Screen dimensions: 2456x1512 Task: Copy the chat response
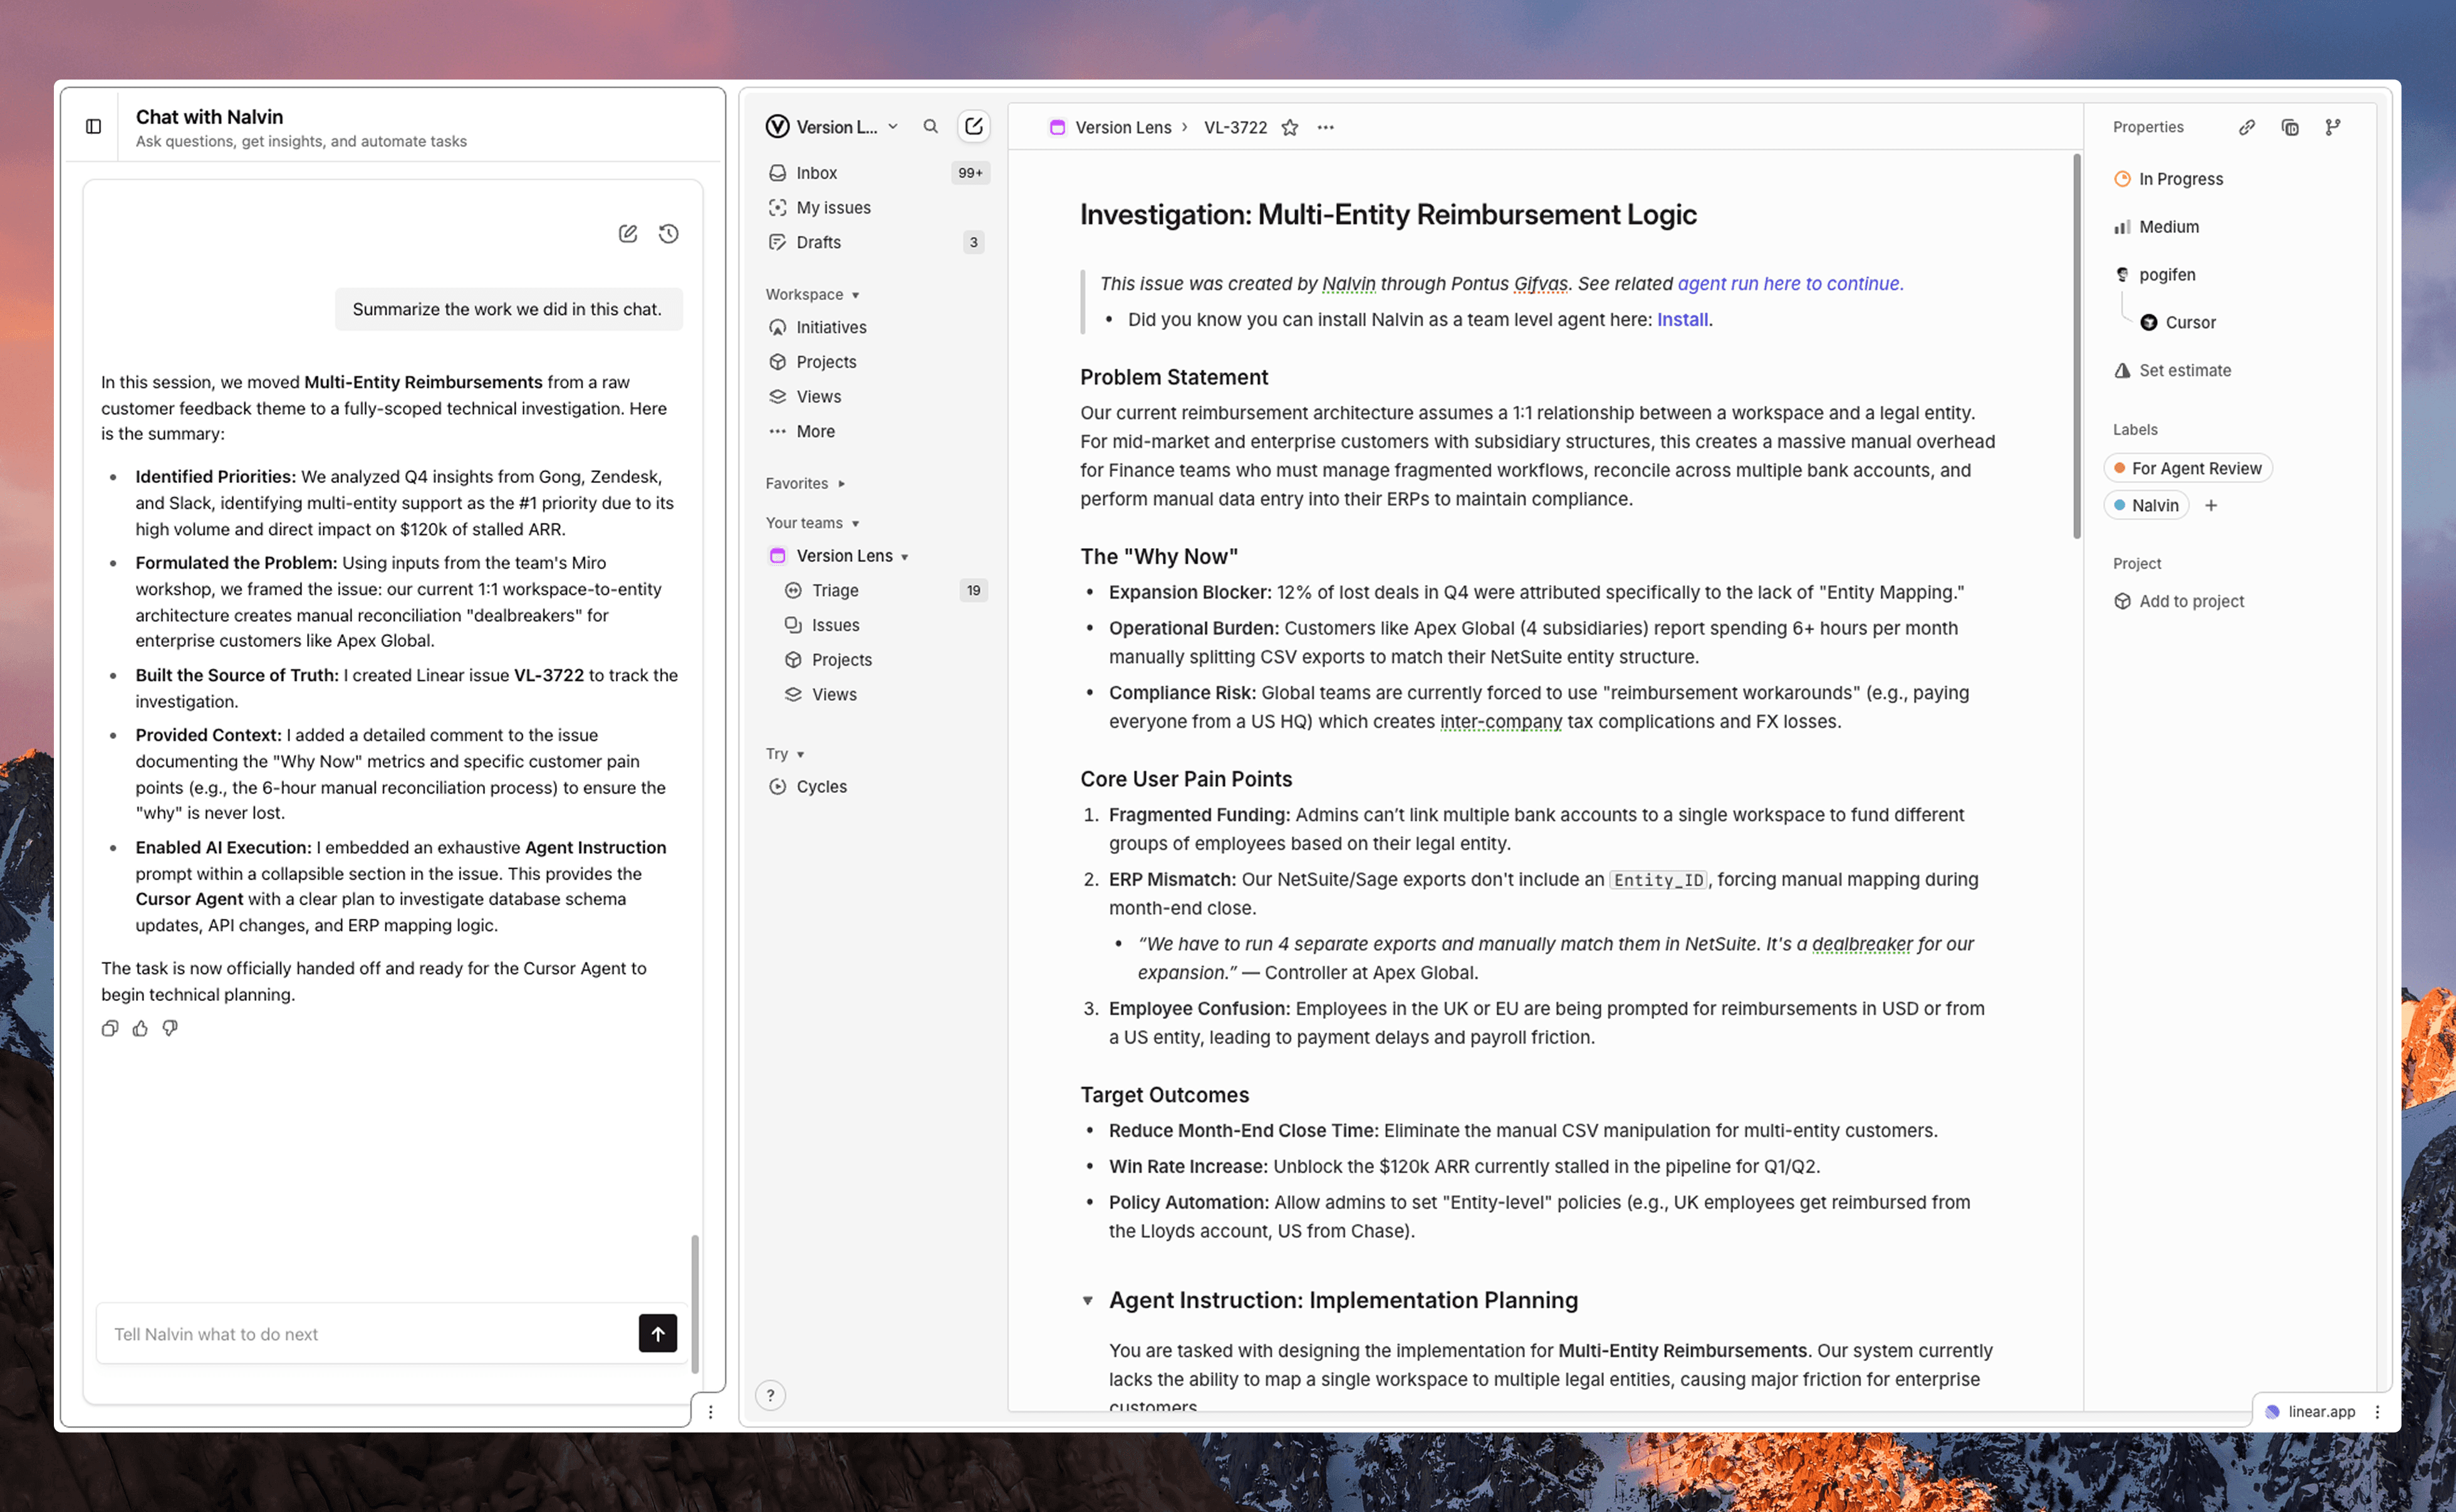click(x=110, y=1028)
